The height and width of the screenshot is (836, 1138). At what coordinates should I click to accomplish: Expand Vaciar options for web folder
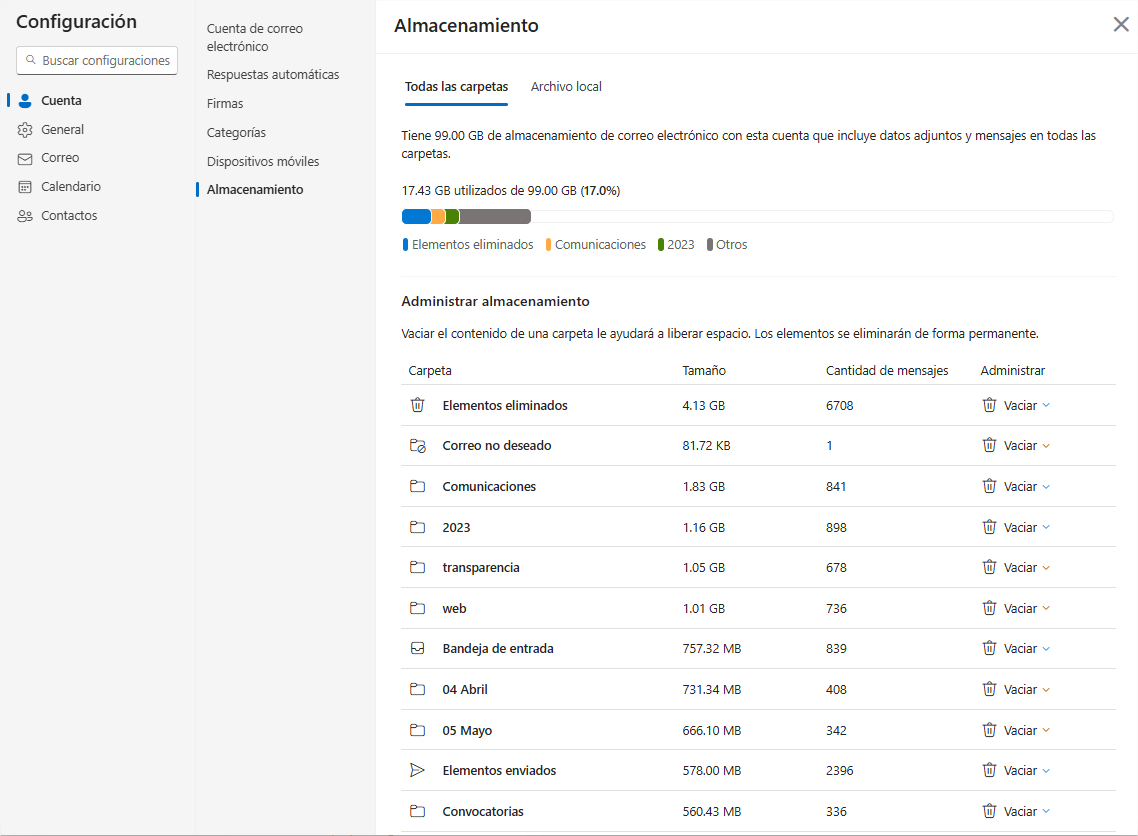[1046, 608]
